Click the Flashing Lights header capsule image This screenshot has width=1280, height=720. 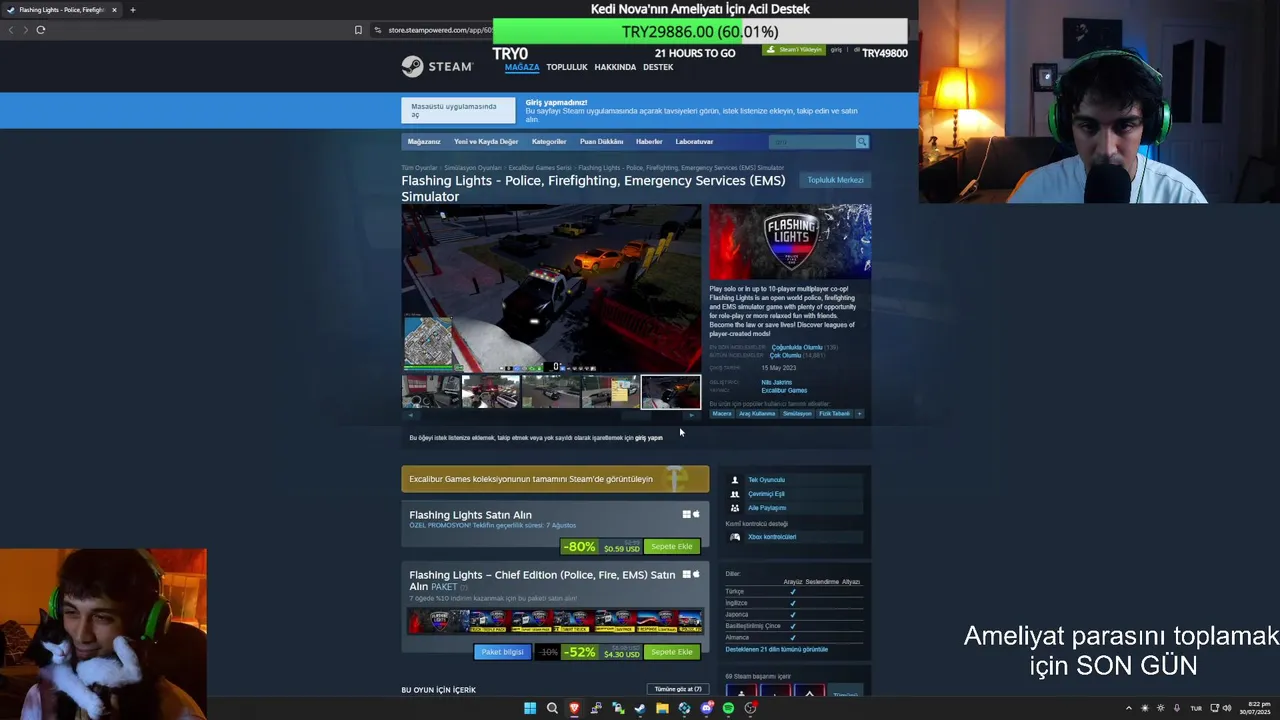(x=790, y=242)
